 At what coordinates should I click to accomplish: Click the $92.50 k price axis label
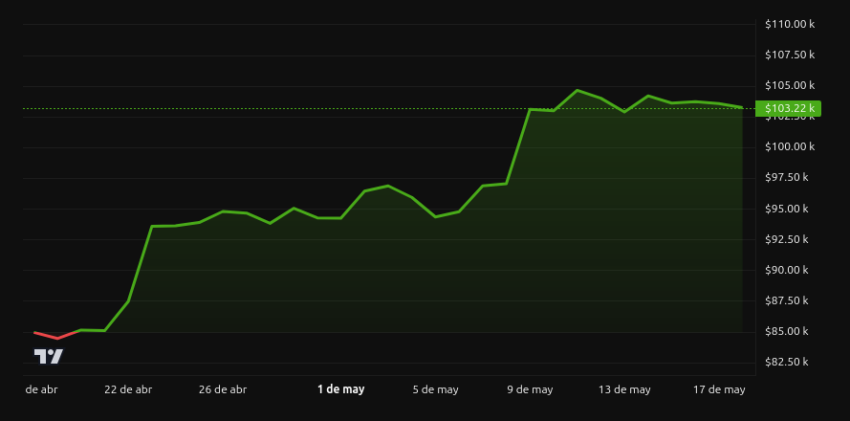coord(787,239)
